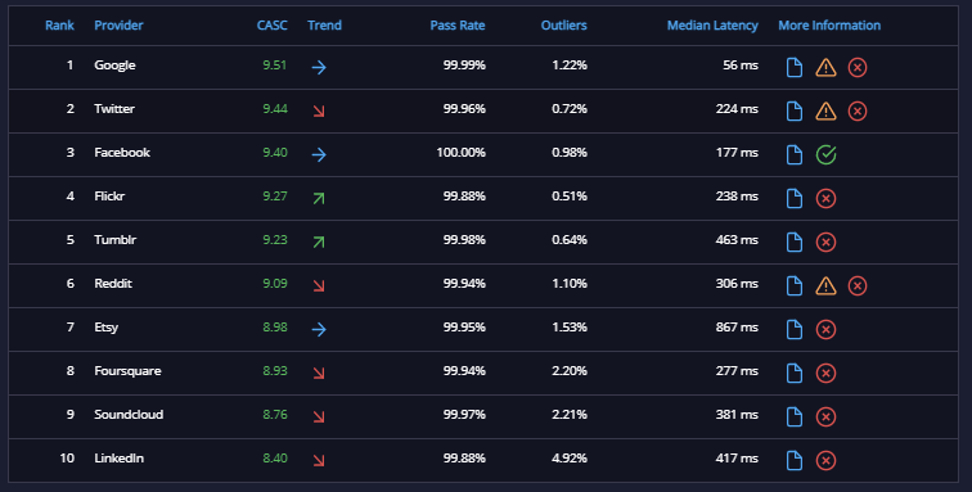Select the LinkedIn provider name

tap(119, 458)
